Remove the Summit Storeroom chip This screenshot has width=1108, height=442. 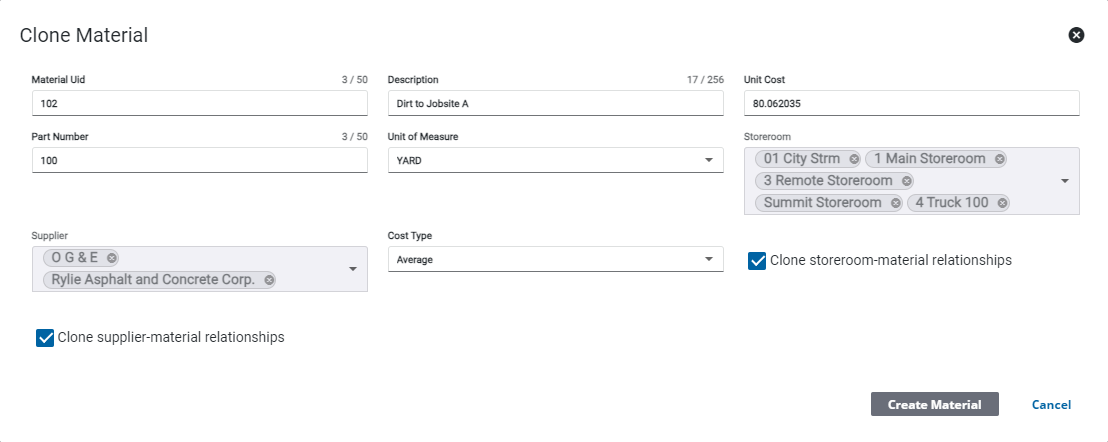tap(896, 203)
